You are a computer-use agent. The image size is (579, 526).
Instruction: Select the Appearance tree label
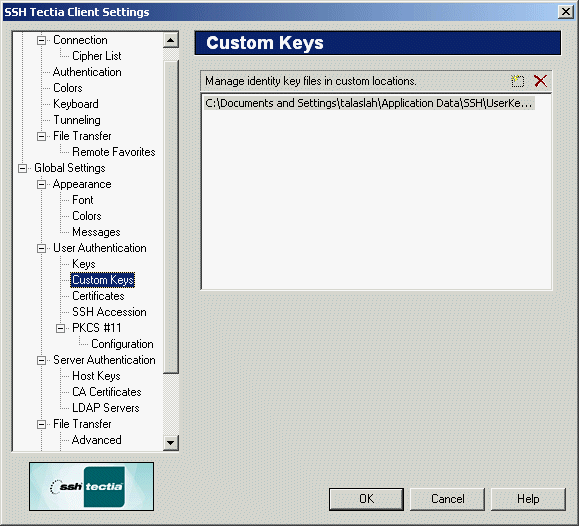click(82, 184)
